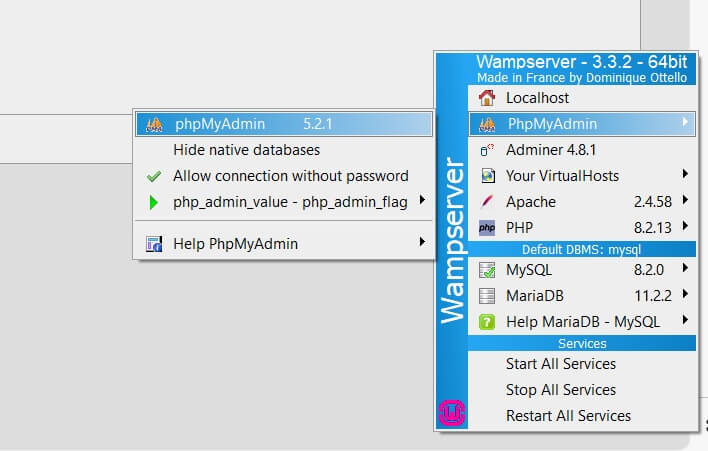Choose Stop All Services
The height and width of the screenshot is (451, 708).
click(x=582, y=390)
